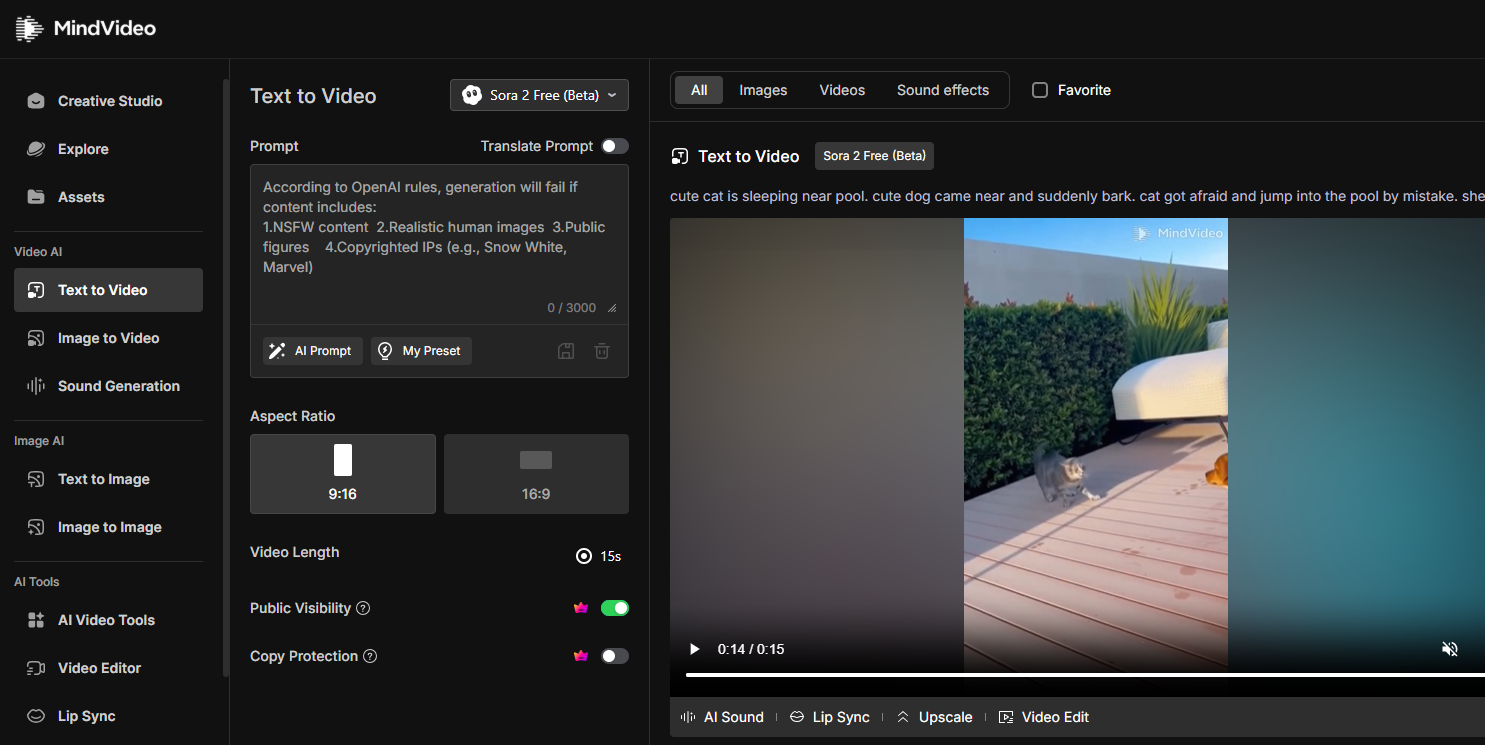Go to Explore in the sidebar

point(108,149)
